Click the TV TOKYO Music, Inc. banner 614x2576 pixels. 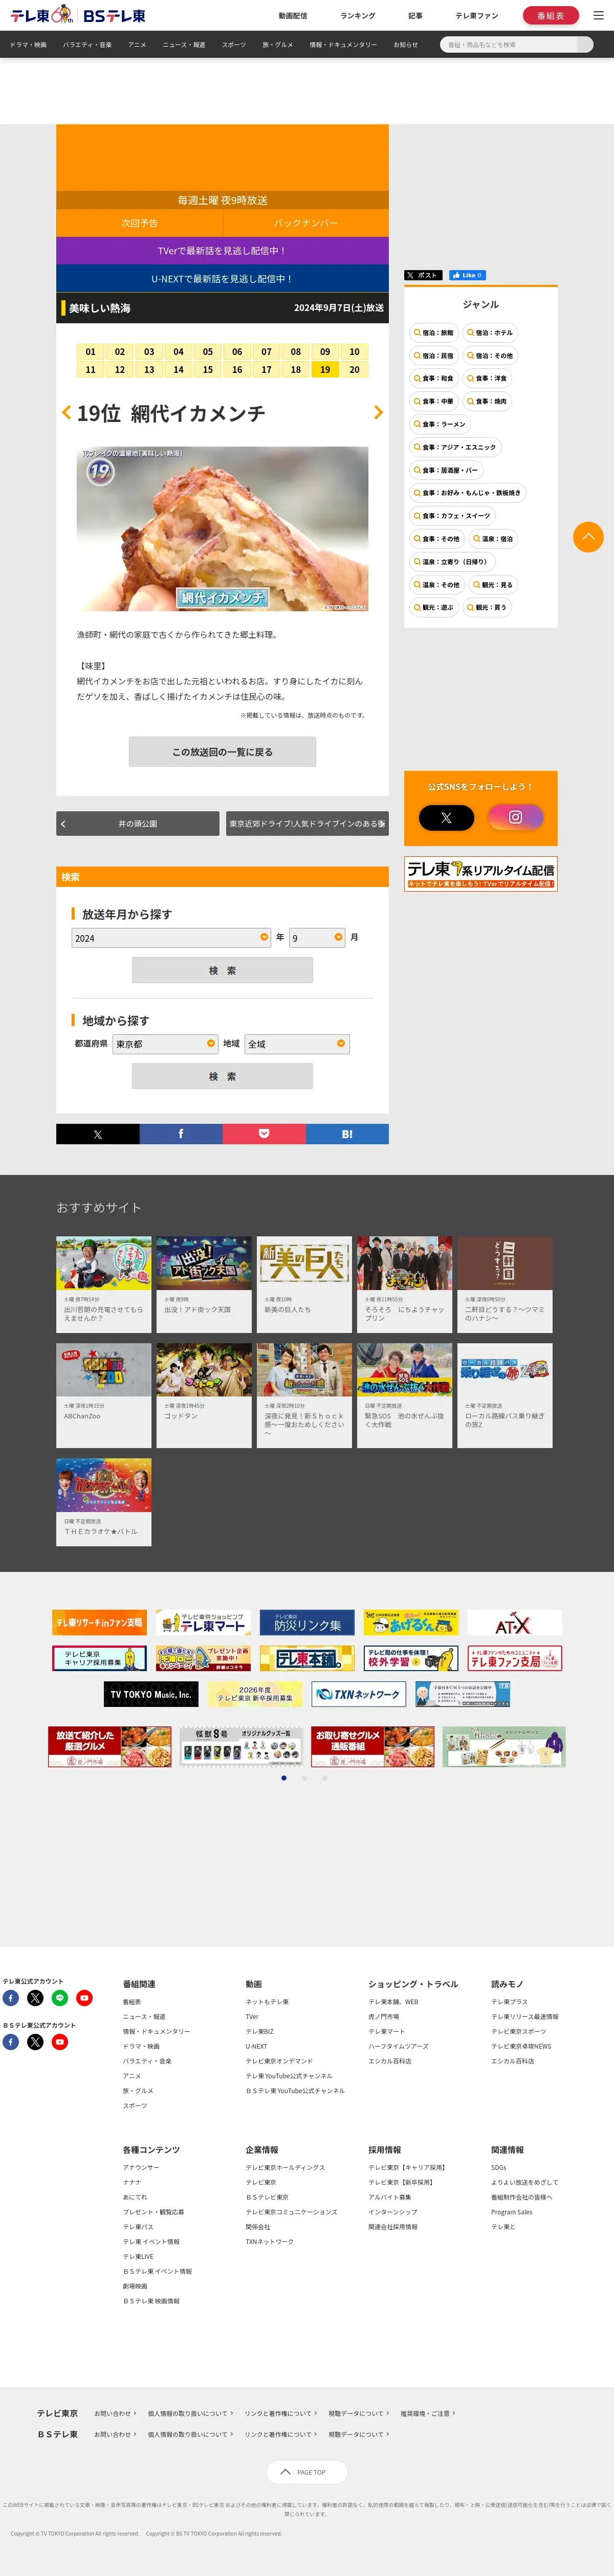(151, 1694)
